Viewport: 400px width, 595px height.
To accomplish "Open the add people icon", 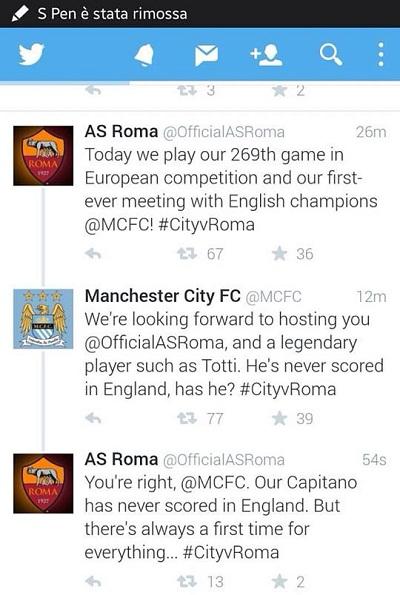I will (266, 55).
